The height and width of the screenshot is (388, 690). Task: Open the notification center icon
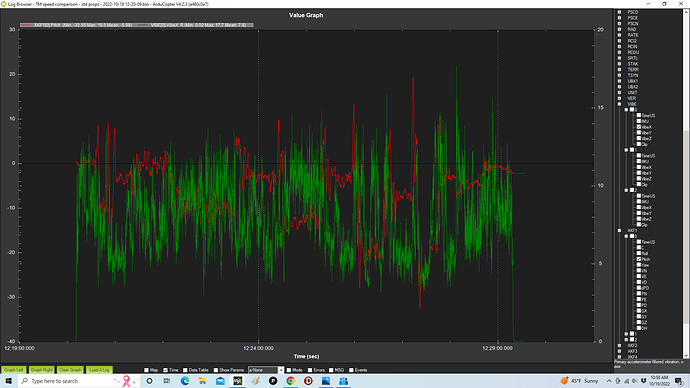click(x=679, y=381)
